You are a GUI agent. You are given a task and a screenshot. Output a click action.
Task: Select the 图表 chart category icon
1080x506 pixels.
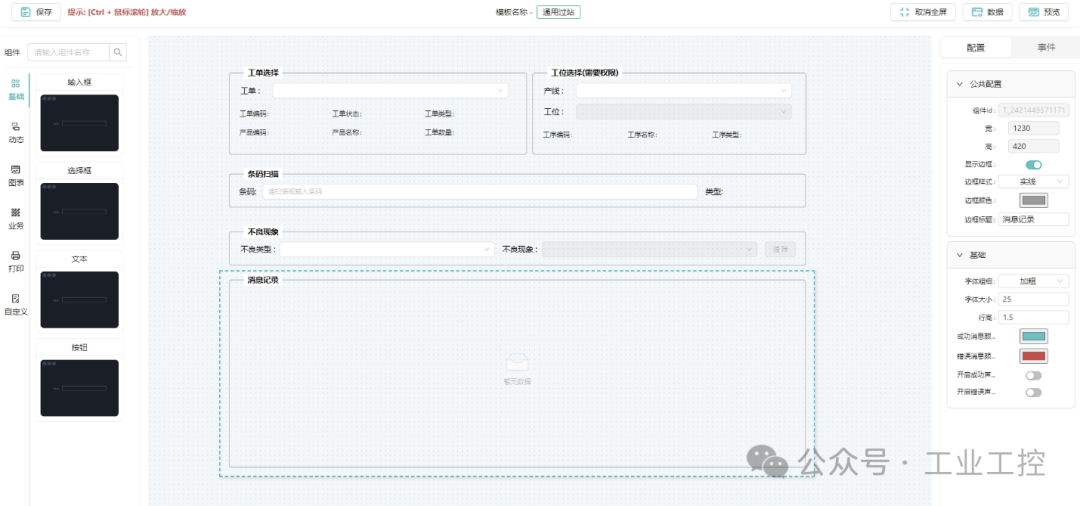[x=15, y=169]
